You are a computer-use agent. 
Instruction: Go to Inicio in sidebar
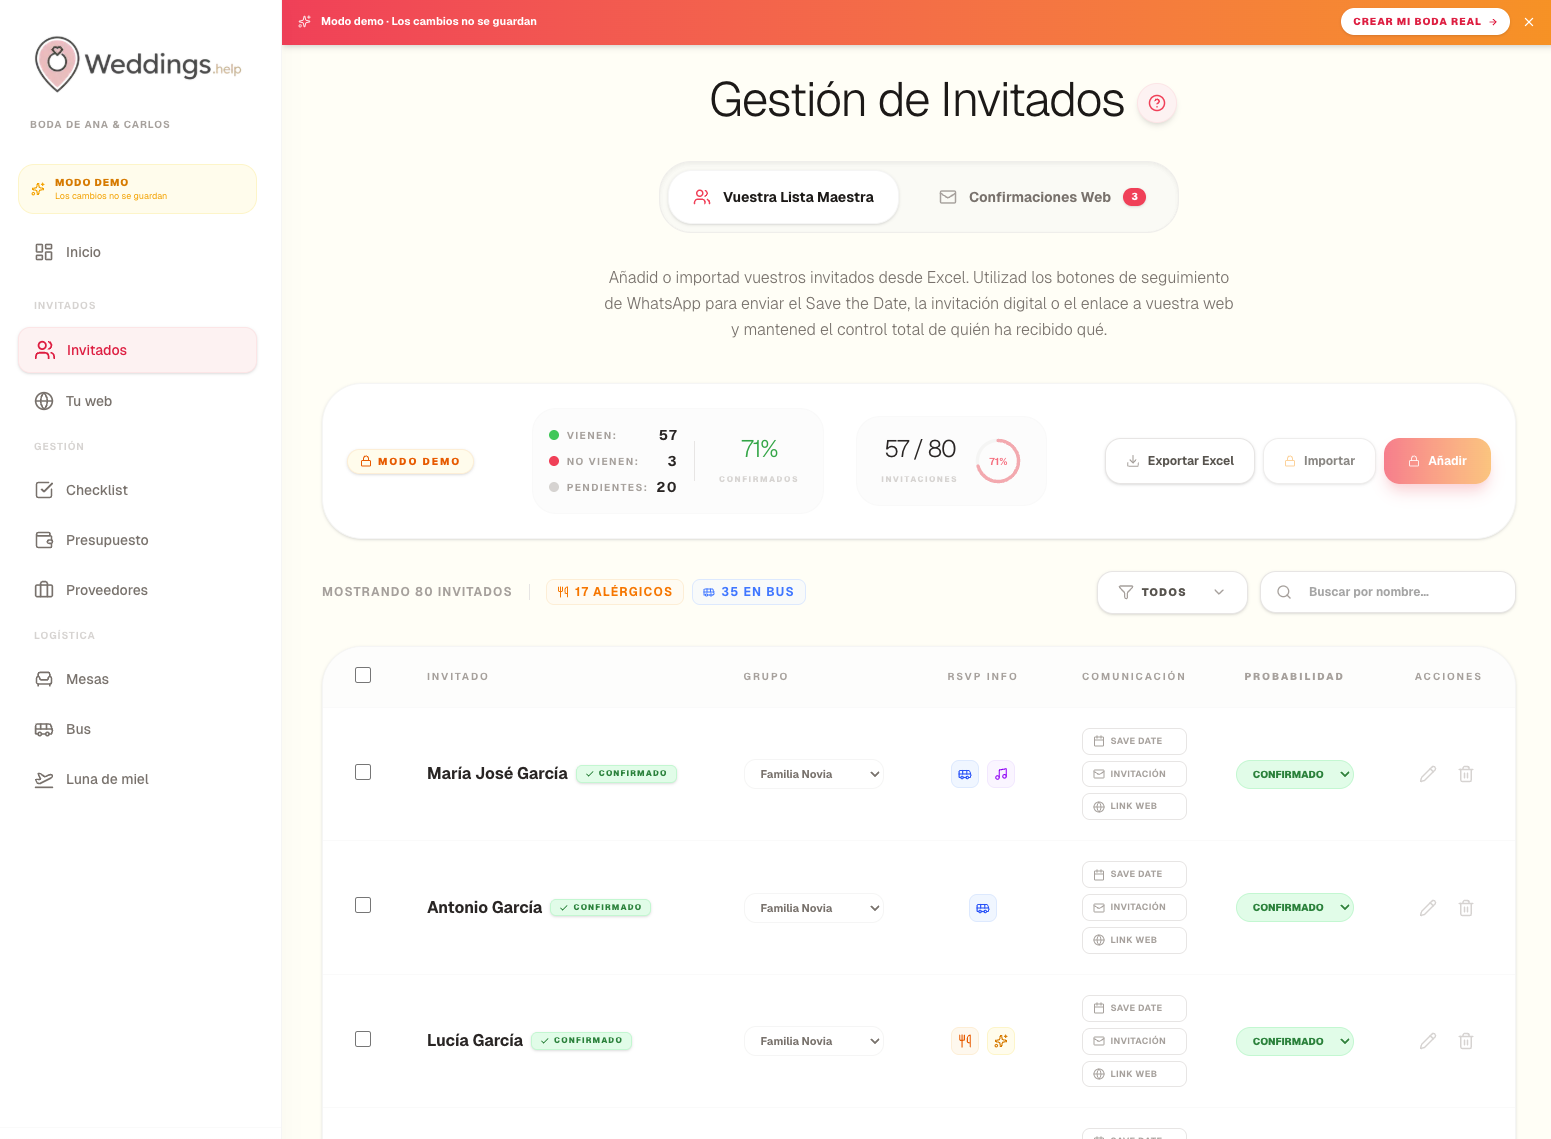coord(137,252)
